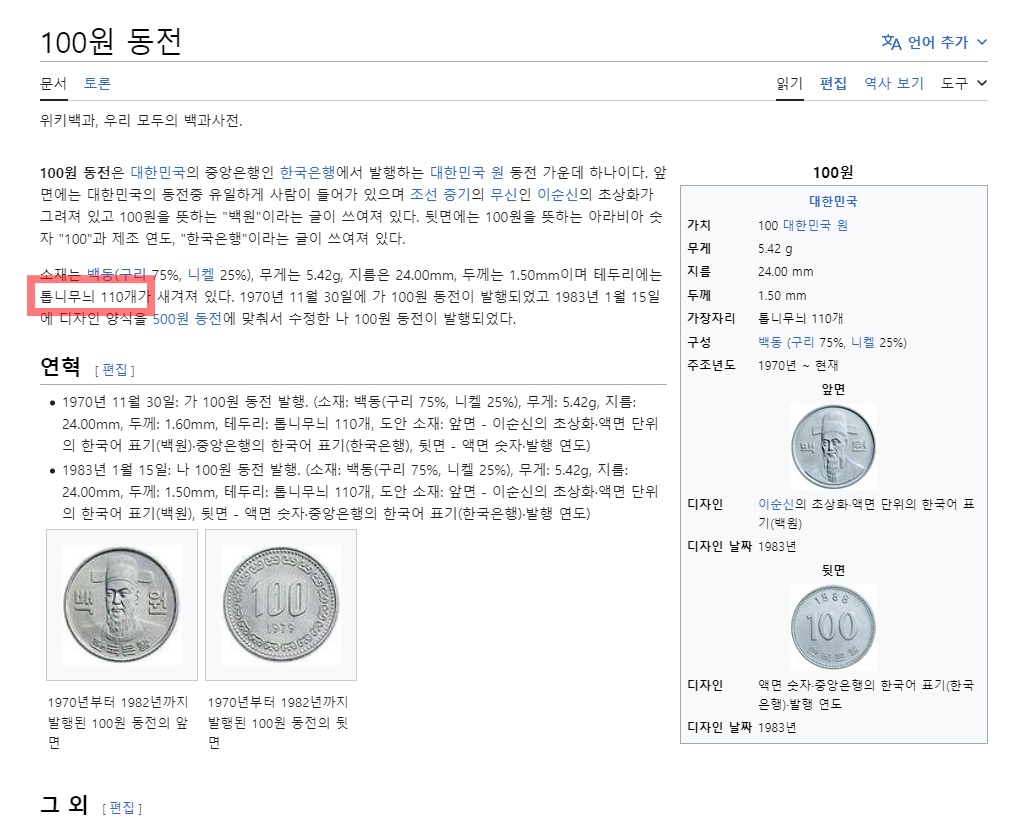Viewport: 1034px width, 817px height.
Task: Click the 그 외 section heading
Action: (x=64, y=804)
